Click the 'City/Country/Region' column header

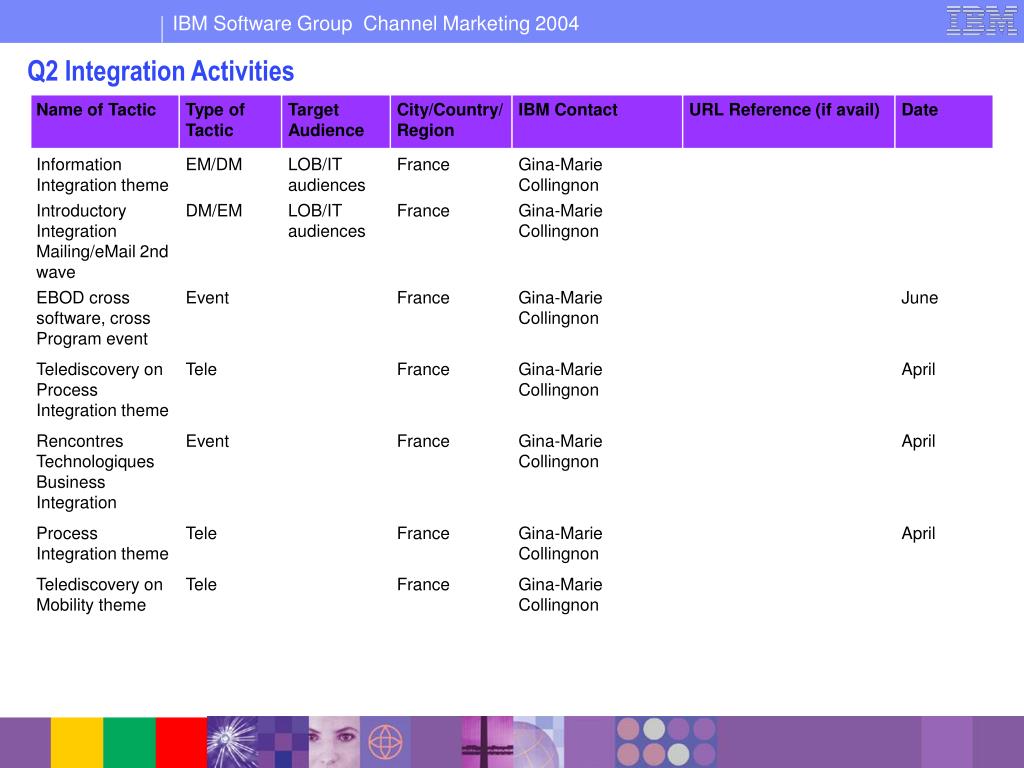(451, 121)
